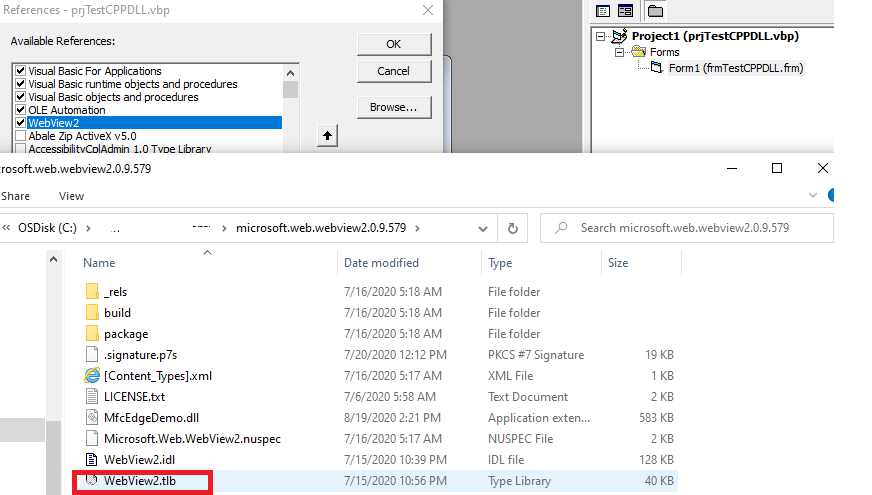Collapse the Forms tree node
The width and height of the screenshot is (872, 495).
coord(619,52)
